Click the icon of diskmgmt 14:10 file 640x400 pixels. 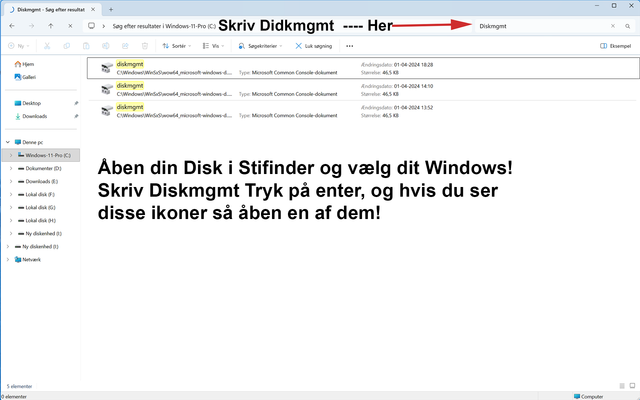click(107, 89)
